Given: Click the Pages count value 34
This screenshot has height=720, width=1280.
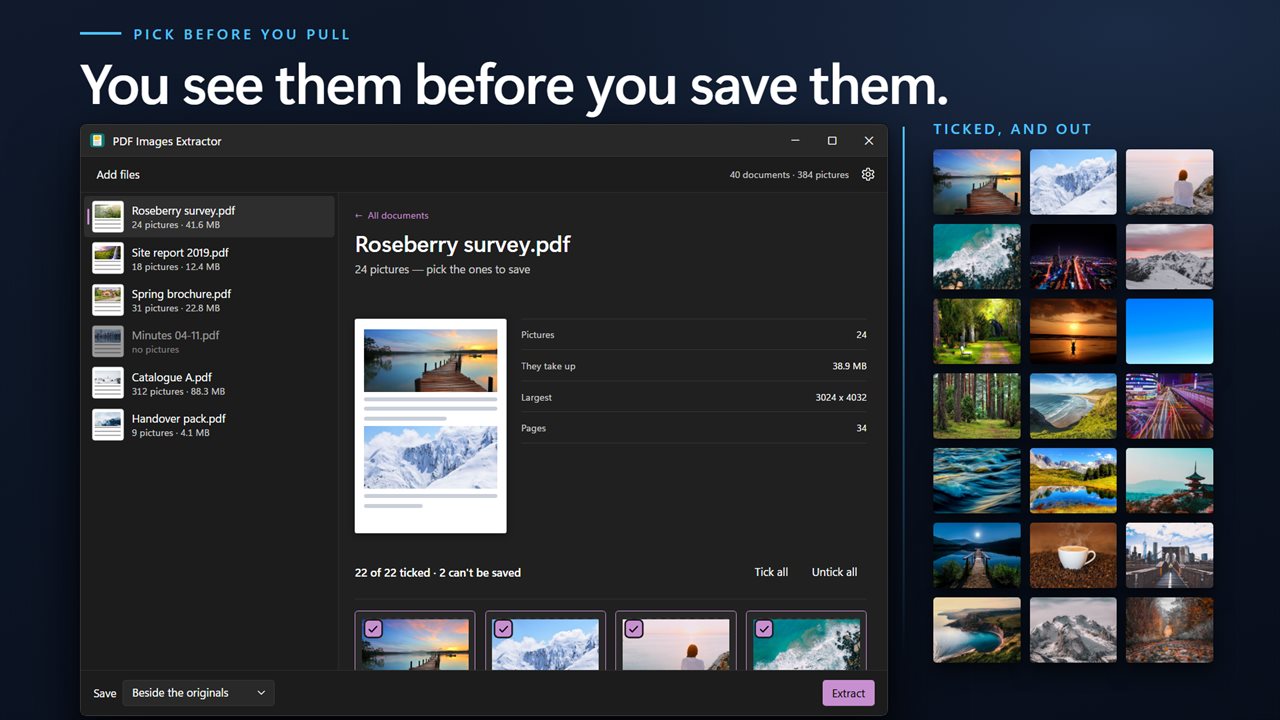Looking at the screenshot, I should 861,428.
